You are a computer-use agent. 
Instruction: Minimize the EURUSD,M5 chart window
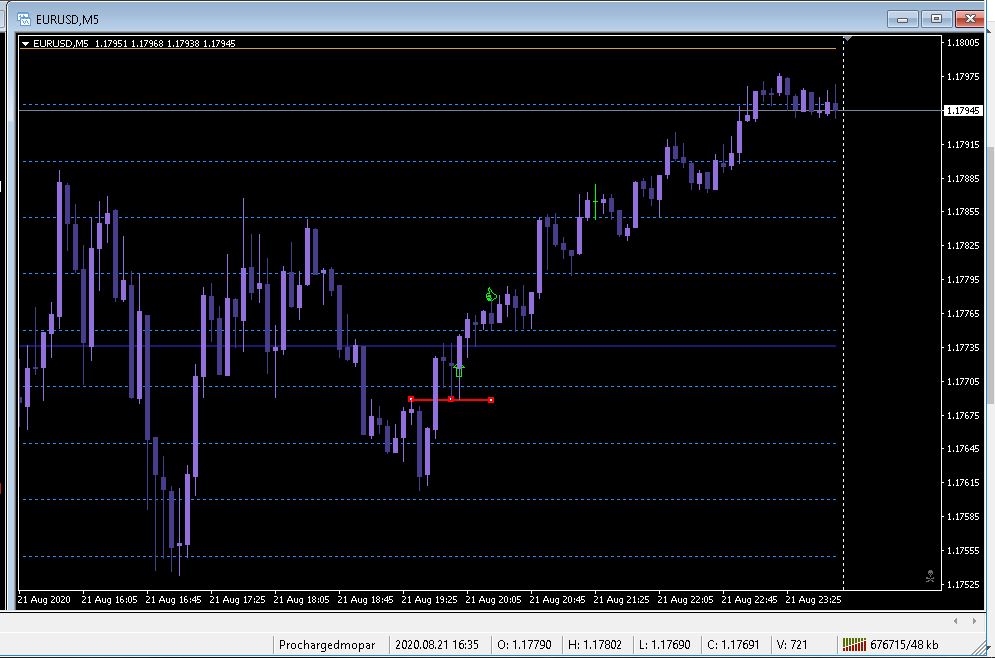click(902, 19)
